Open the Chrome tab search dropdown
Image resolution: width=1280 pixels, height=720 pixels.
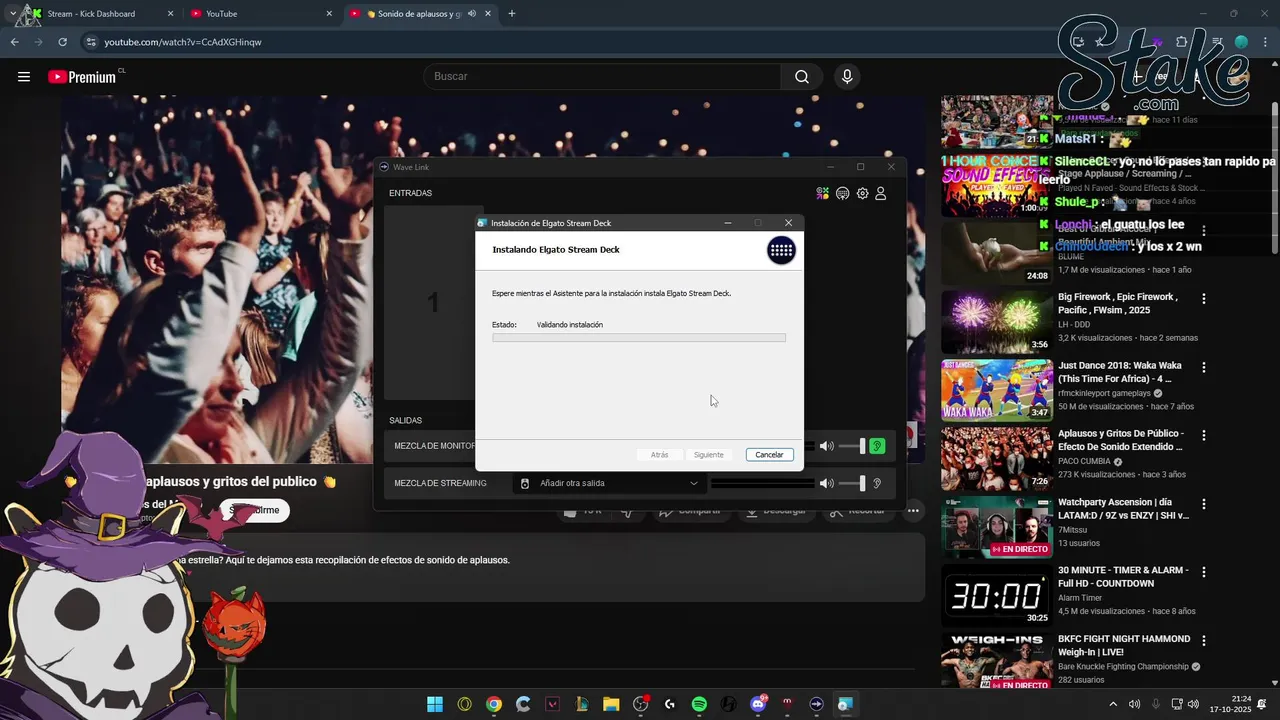[x=13, y=14]
